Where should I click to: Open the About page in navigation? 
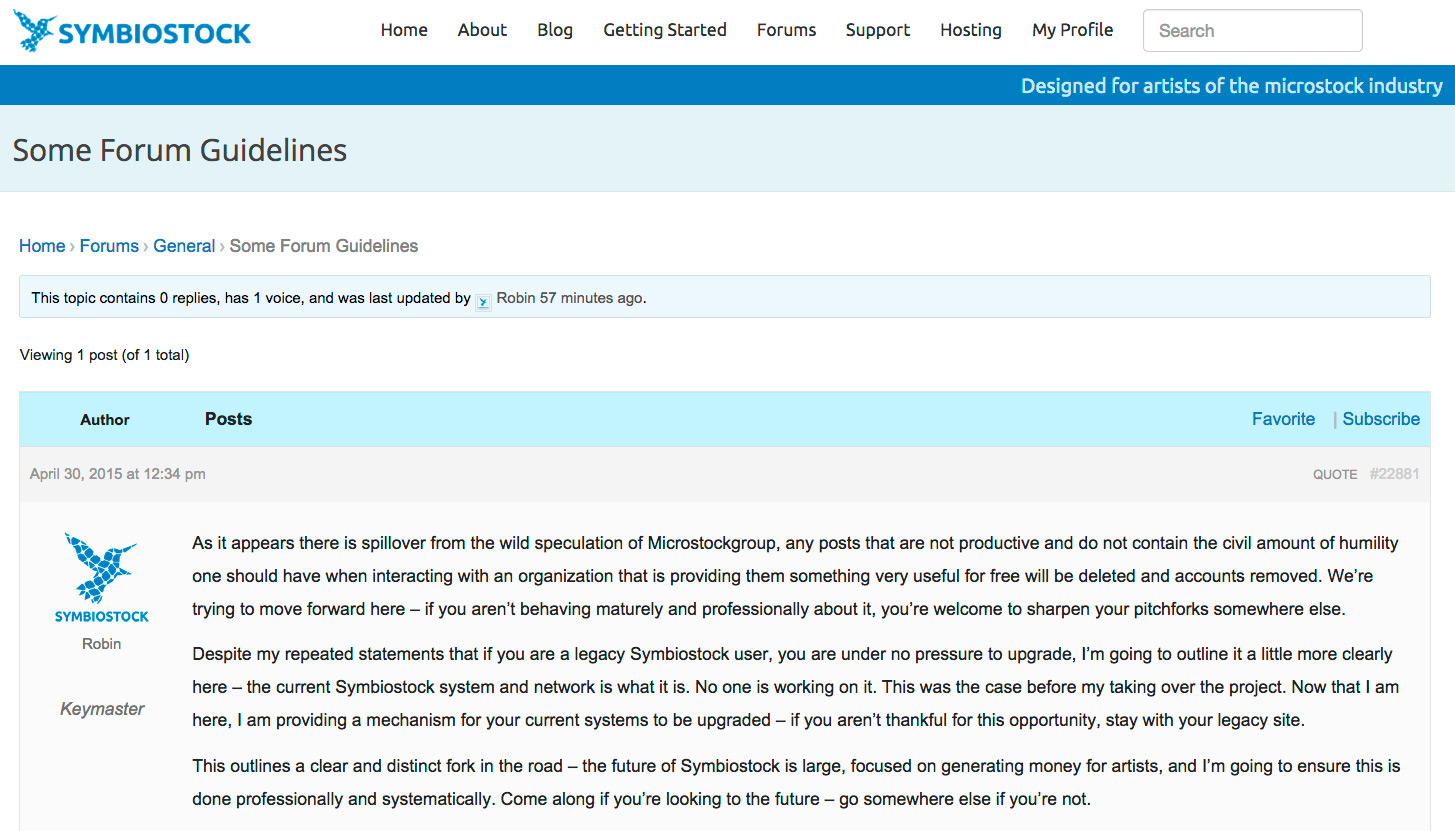[x=482, y=30]
